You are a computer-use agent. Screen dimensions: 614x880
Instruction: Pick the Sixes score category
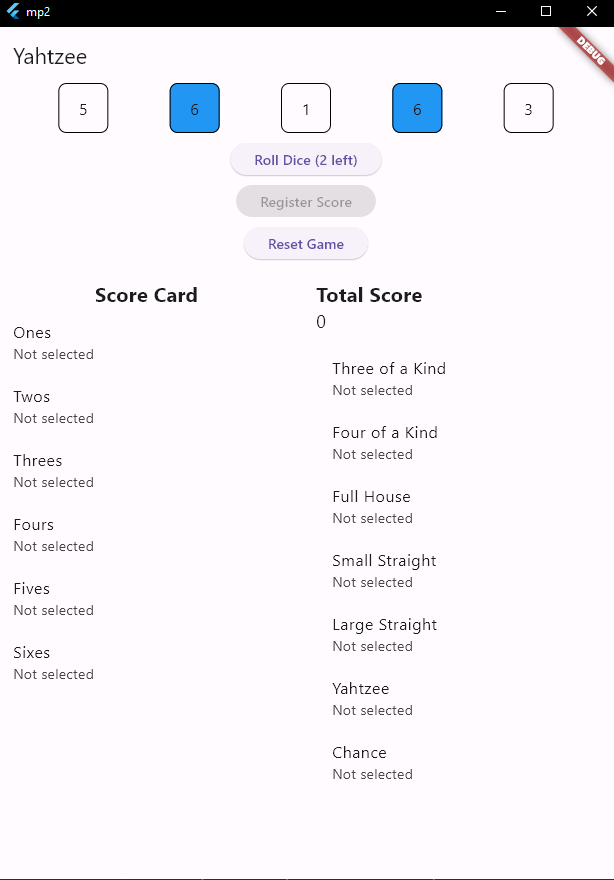point(146,663)
